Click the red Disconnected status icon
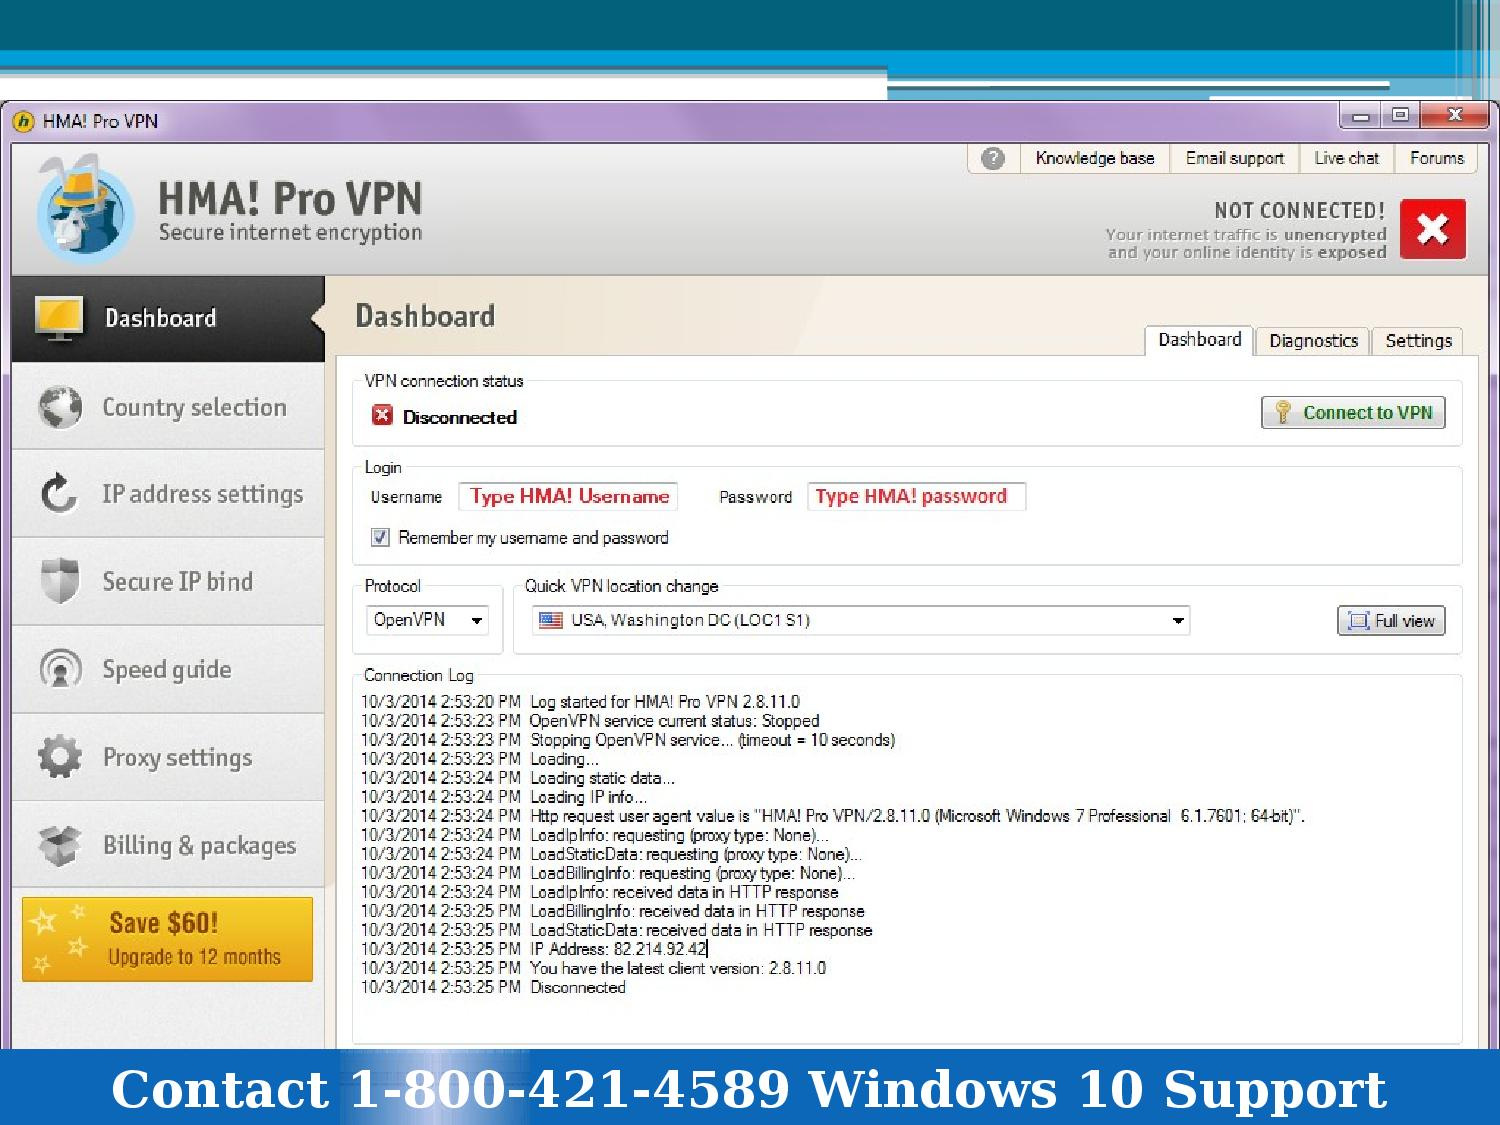The height and width of the screenshot is (1125, 1500). click(x=382, y=415)
